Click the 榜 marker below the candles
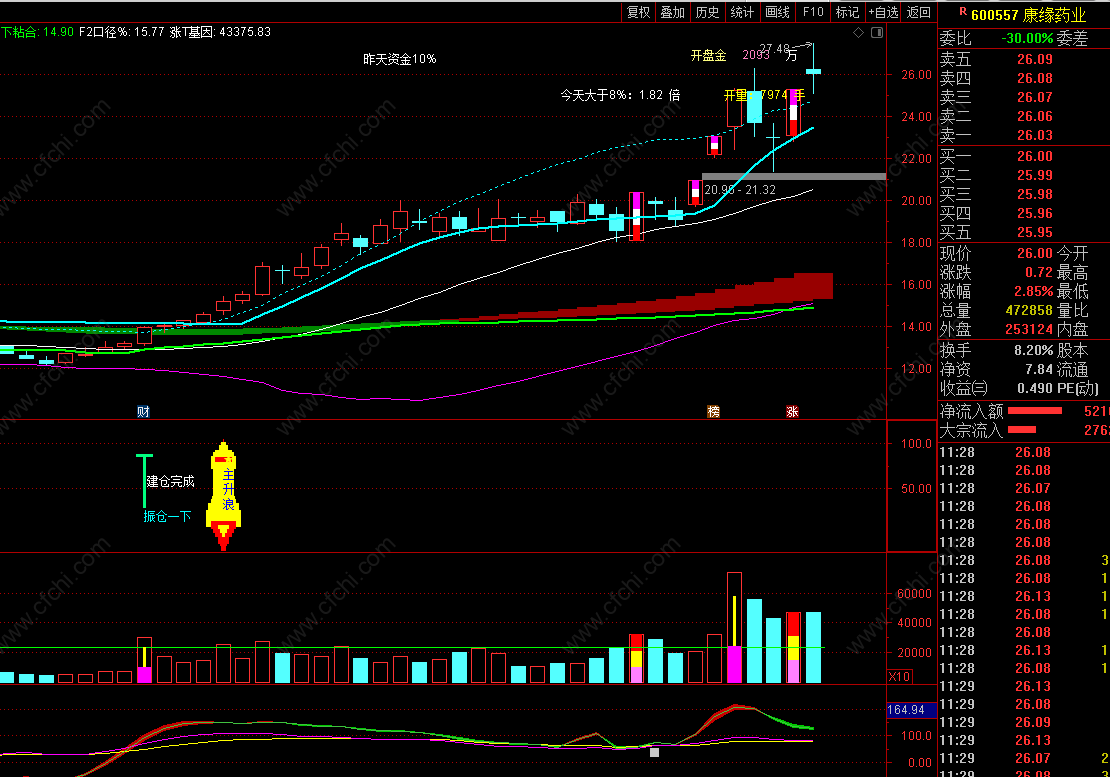Screen dimensions: 1110x777 (x=714, y=412)
